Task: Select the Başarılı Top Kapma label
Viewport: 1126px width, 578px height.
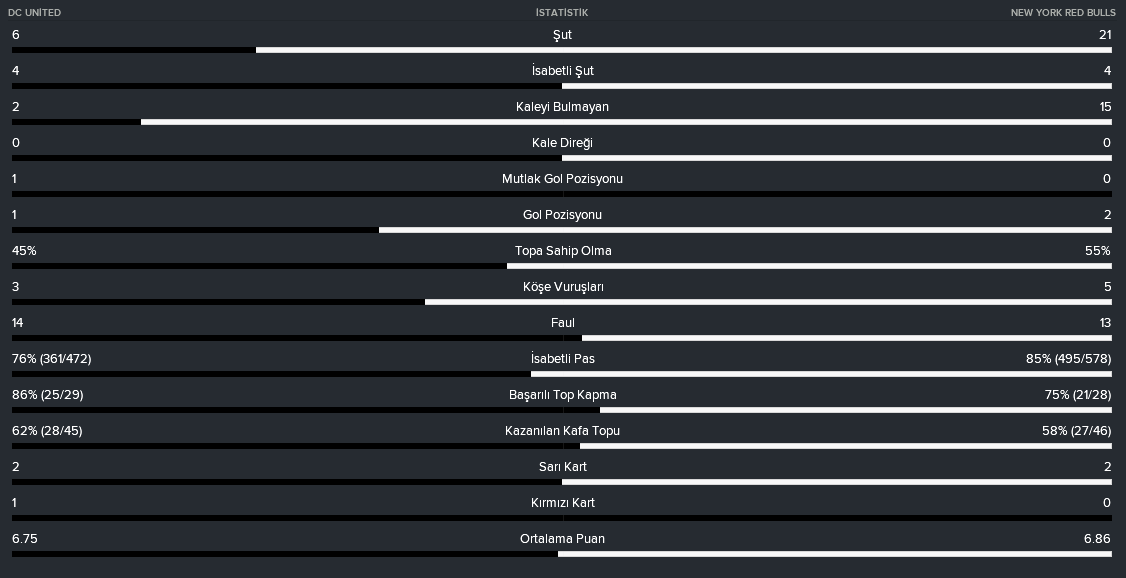Action: (562, 395)
